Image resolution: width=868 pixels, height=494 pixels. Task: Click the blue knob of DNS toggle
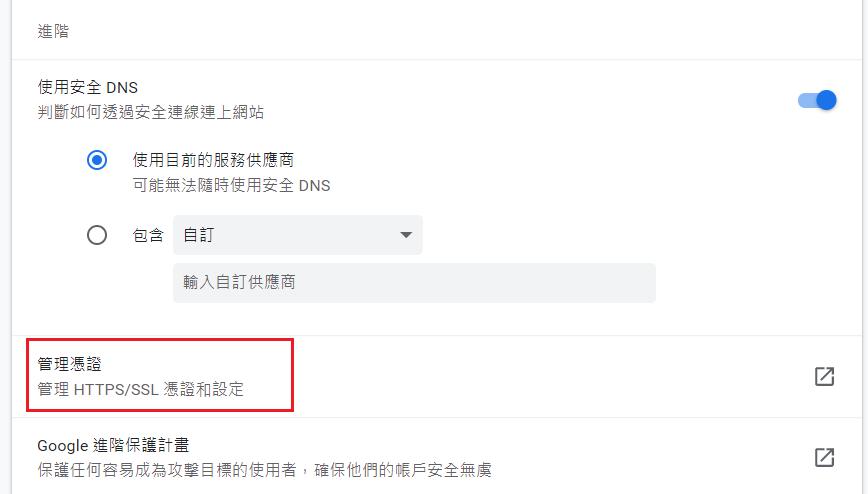[x=826, y=100]
